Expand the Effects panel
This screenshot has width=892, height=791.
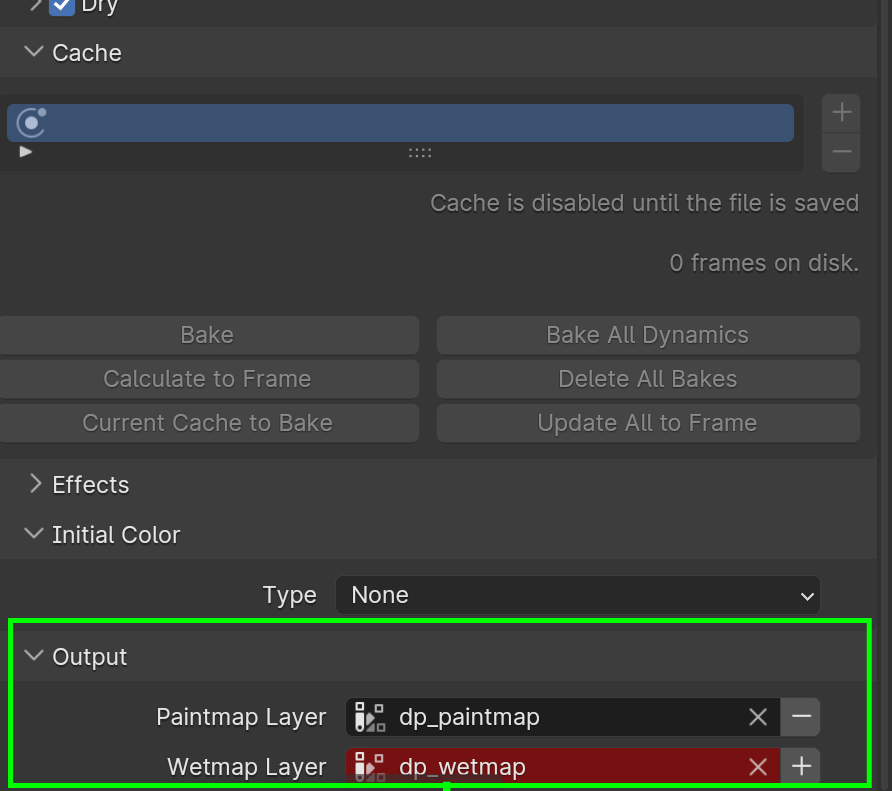(x=35, y=484)
